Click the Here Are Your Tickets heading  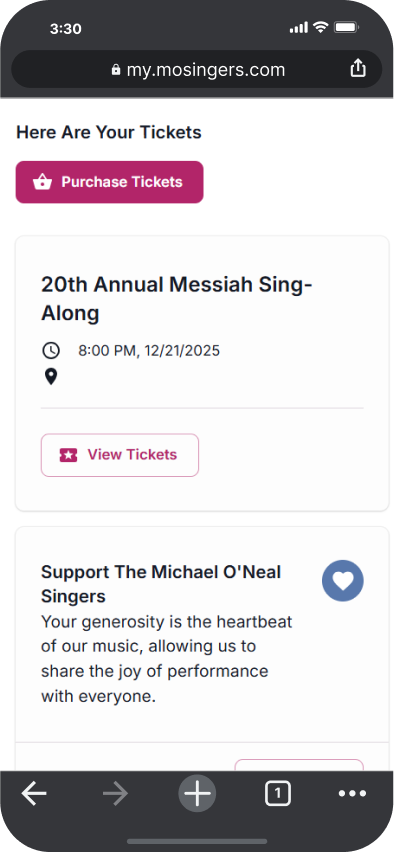click(109, 132)
